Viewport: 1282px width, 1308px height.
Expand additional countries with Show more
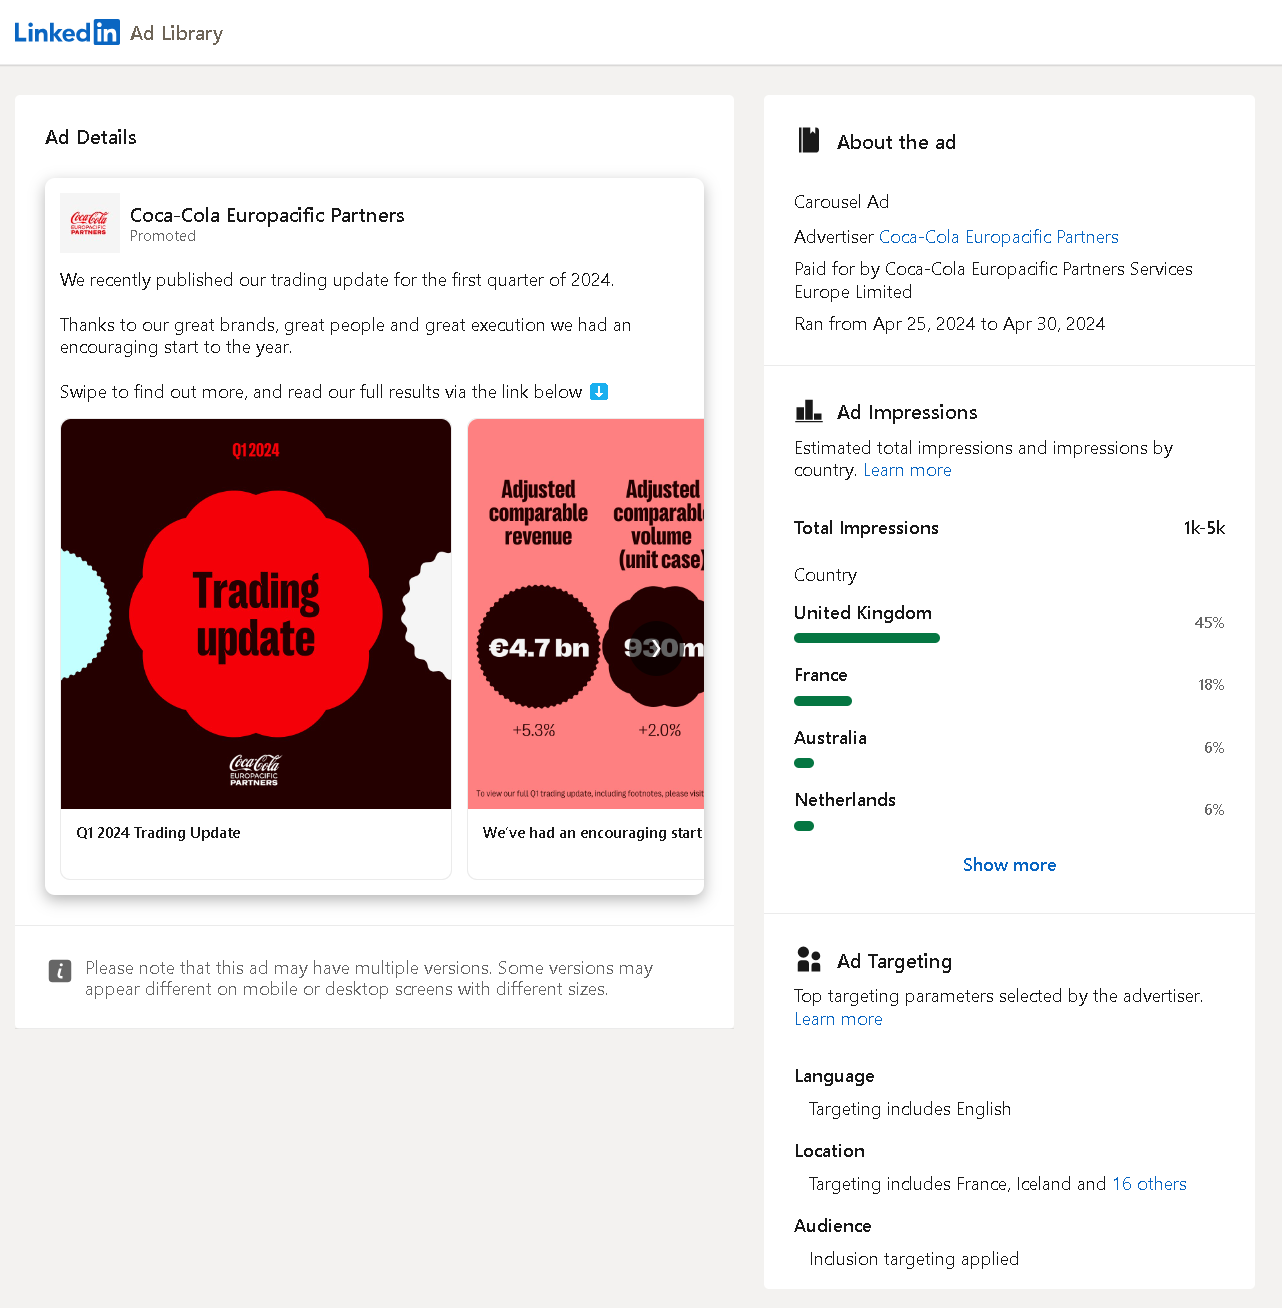click(1009, 864)
